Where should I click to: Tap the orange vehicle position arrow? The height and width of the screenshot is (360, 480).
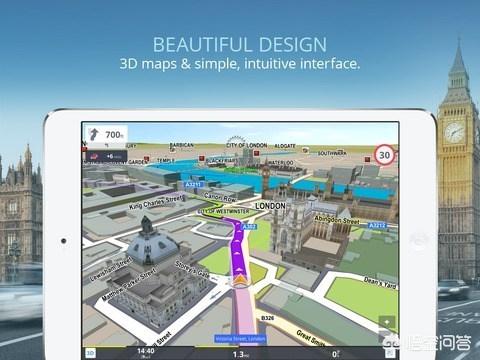pyautogui.click(x=239, y=281)
